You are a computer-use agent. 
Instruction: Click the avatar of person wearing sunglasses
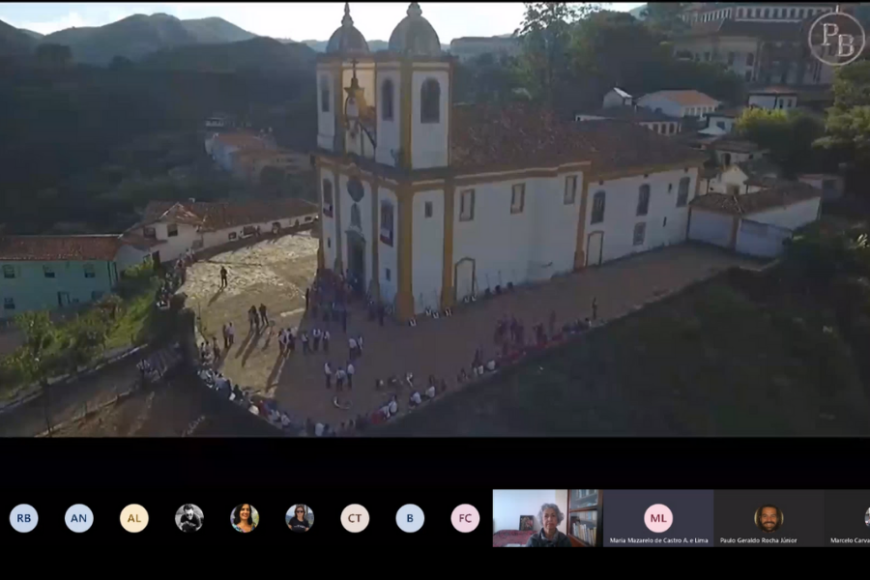(x=300, y=518)
